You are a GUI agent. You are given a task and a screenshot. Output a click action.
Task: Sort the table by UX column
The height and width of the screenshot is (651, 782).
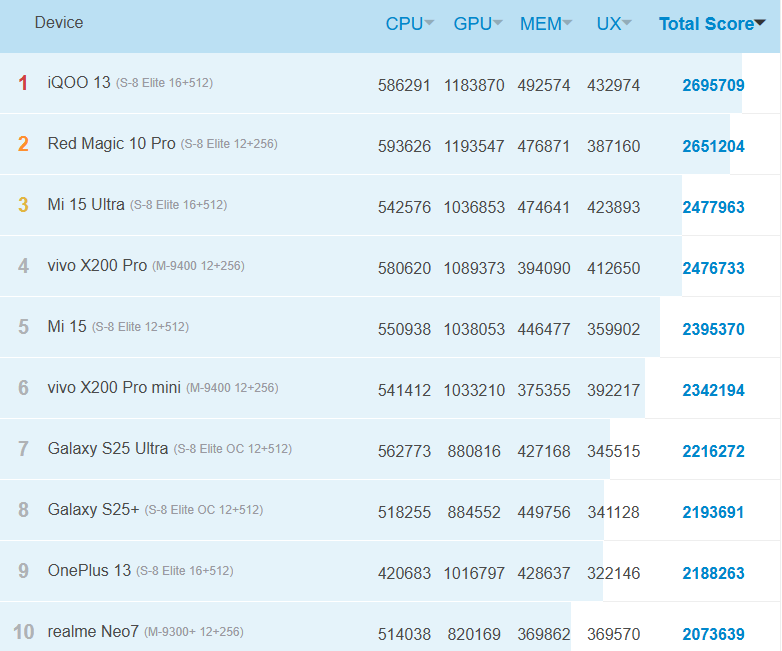[614, 23]
